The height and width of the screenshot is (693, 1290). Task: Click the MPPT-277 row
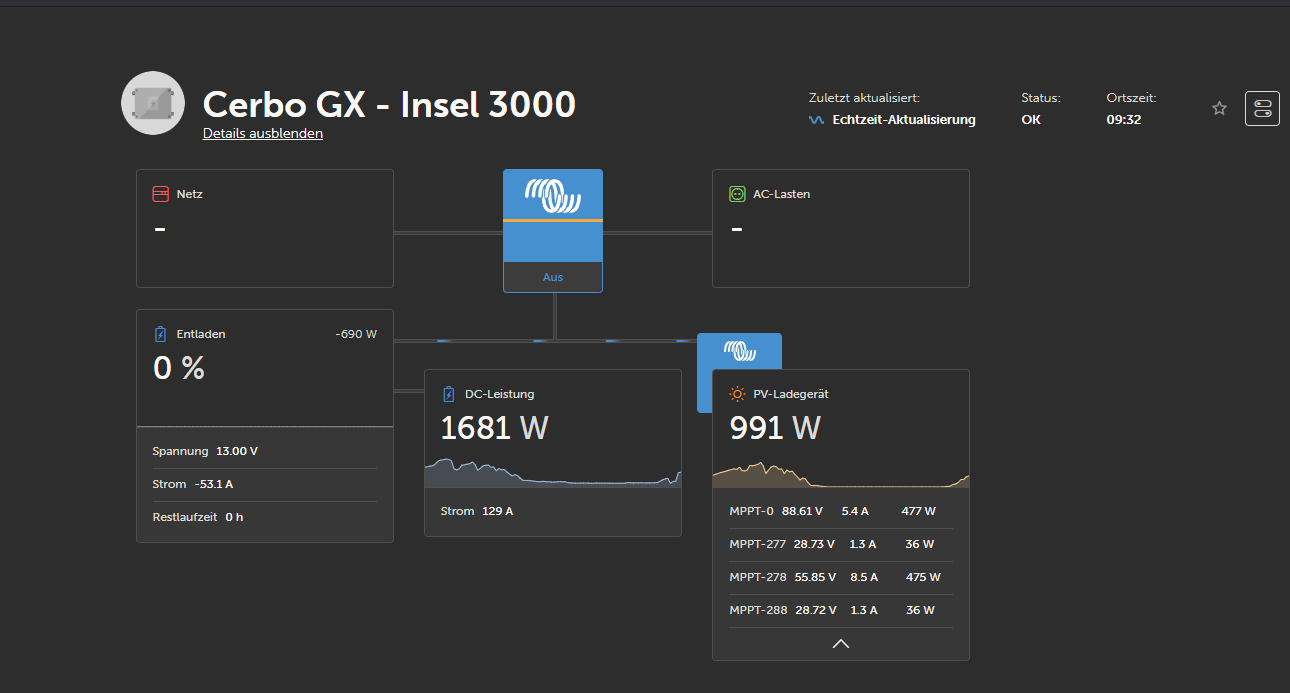(x=841, y=544)
